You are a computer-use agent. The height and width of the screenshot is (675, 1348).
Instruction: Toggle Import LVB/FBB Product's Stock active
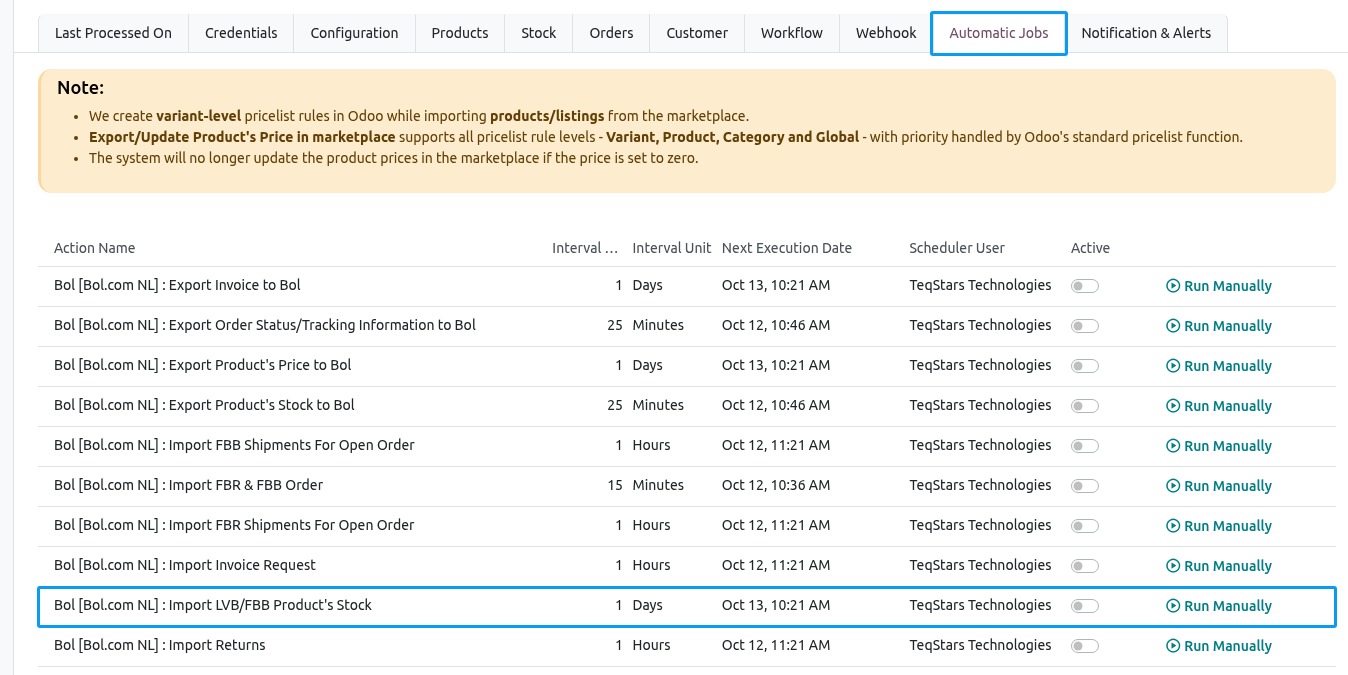1085,606
